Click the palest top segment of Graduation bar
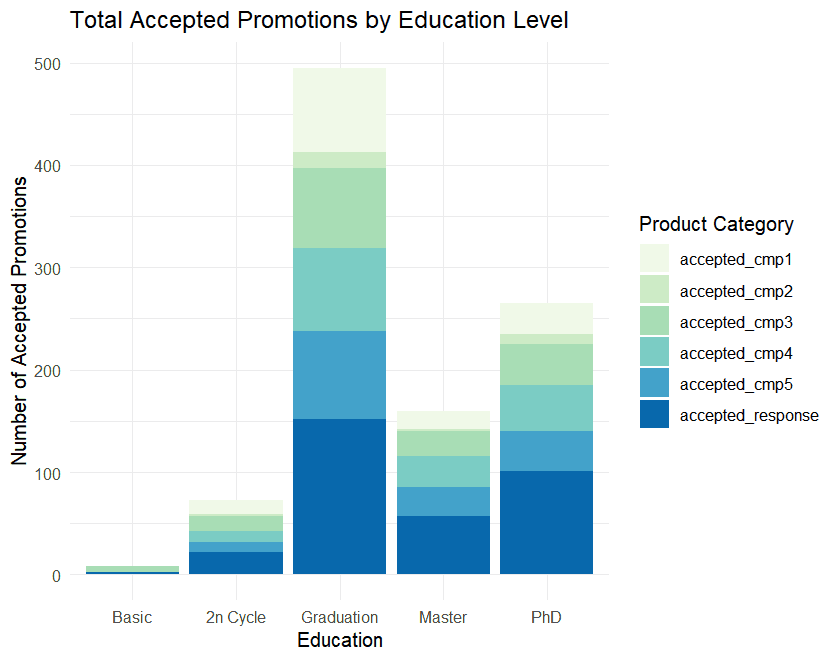This screenshot has width=839, height=660. (340, 110)
